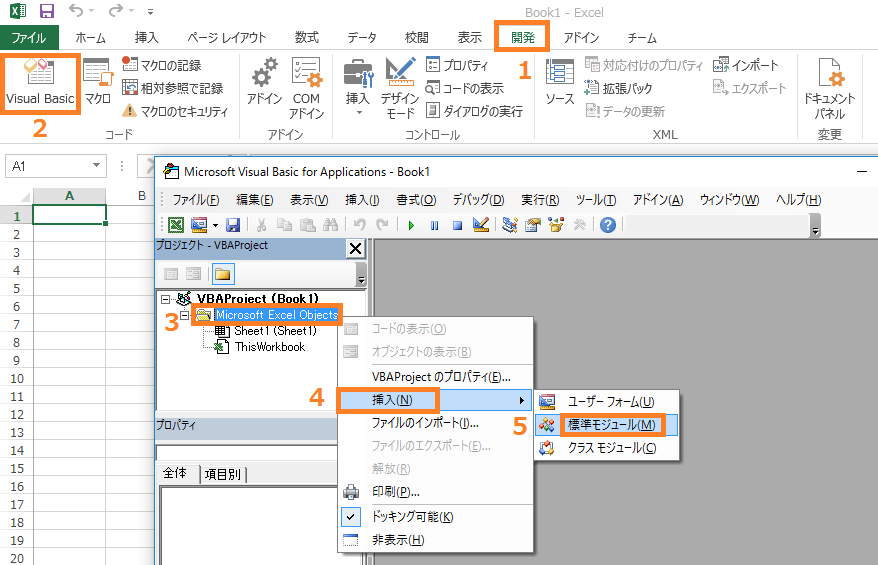Choose 標準モジュール(M) from submenu

tap(607, 425)
